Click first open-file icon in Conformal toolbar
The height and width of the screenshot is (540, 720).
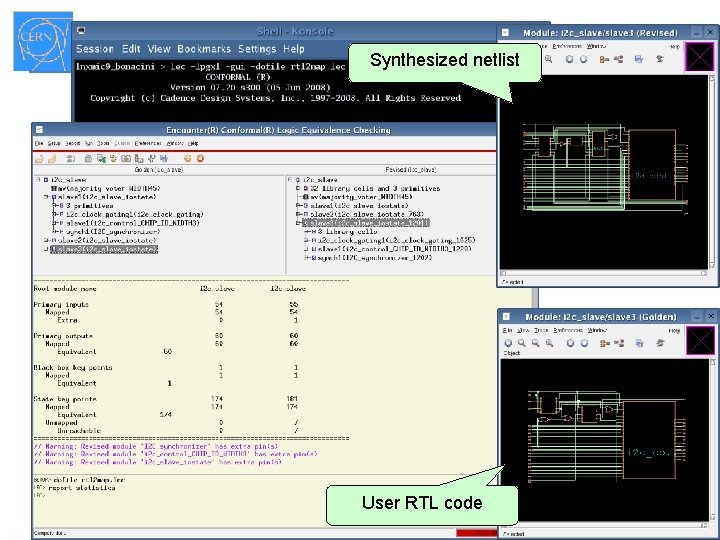(x=39, y=159)
